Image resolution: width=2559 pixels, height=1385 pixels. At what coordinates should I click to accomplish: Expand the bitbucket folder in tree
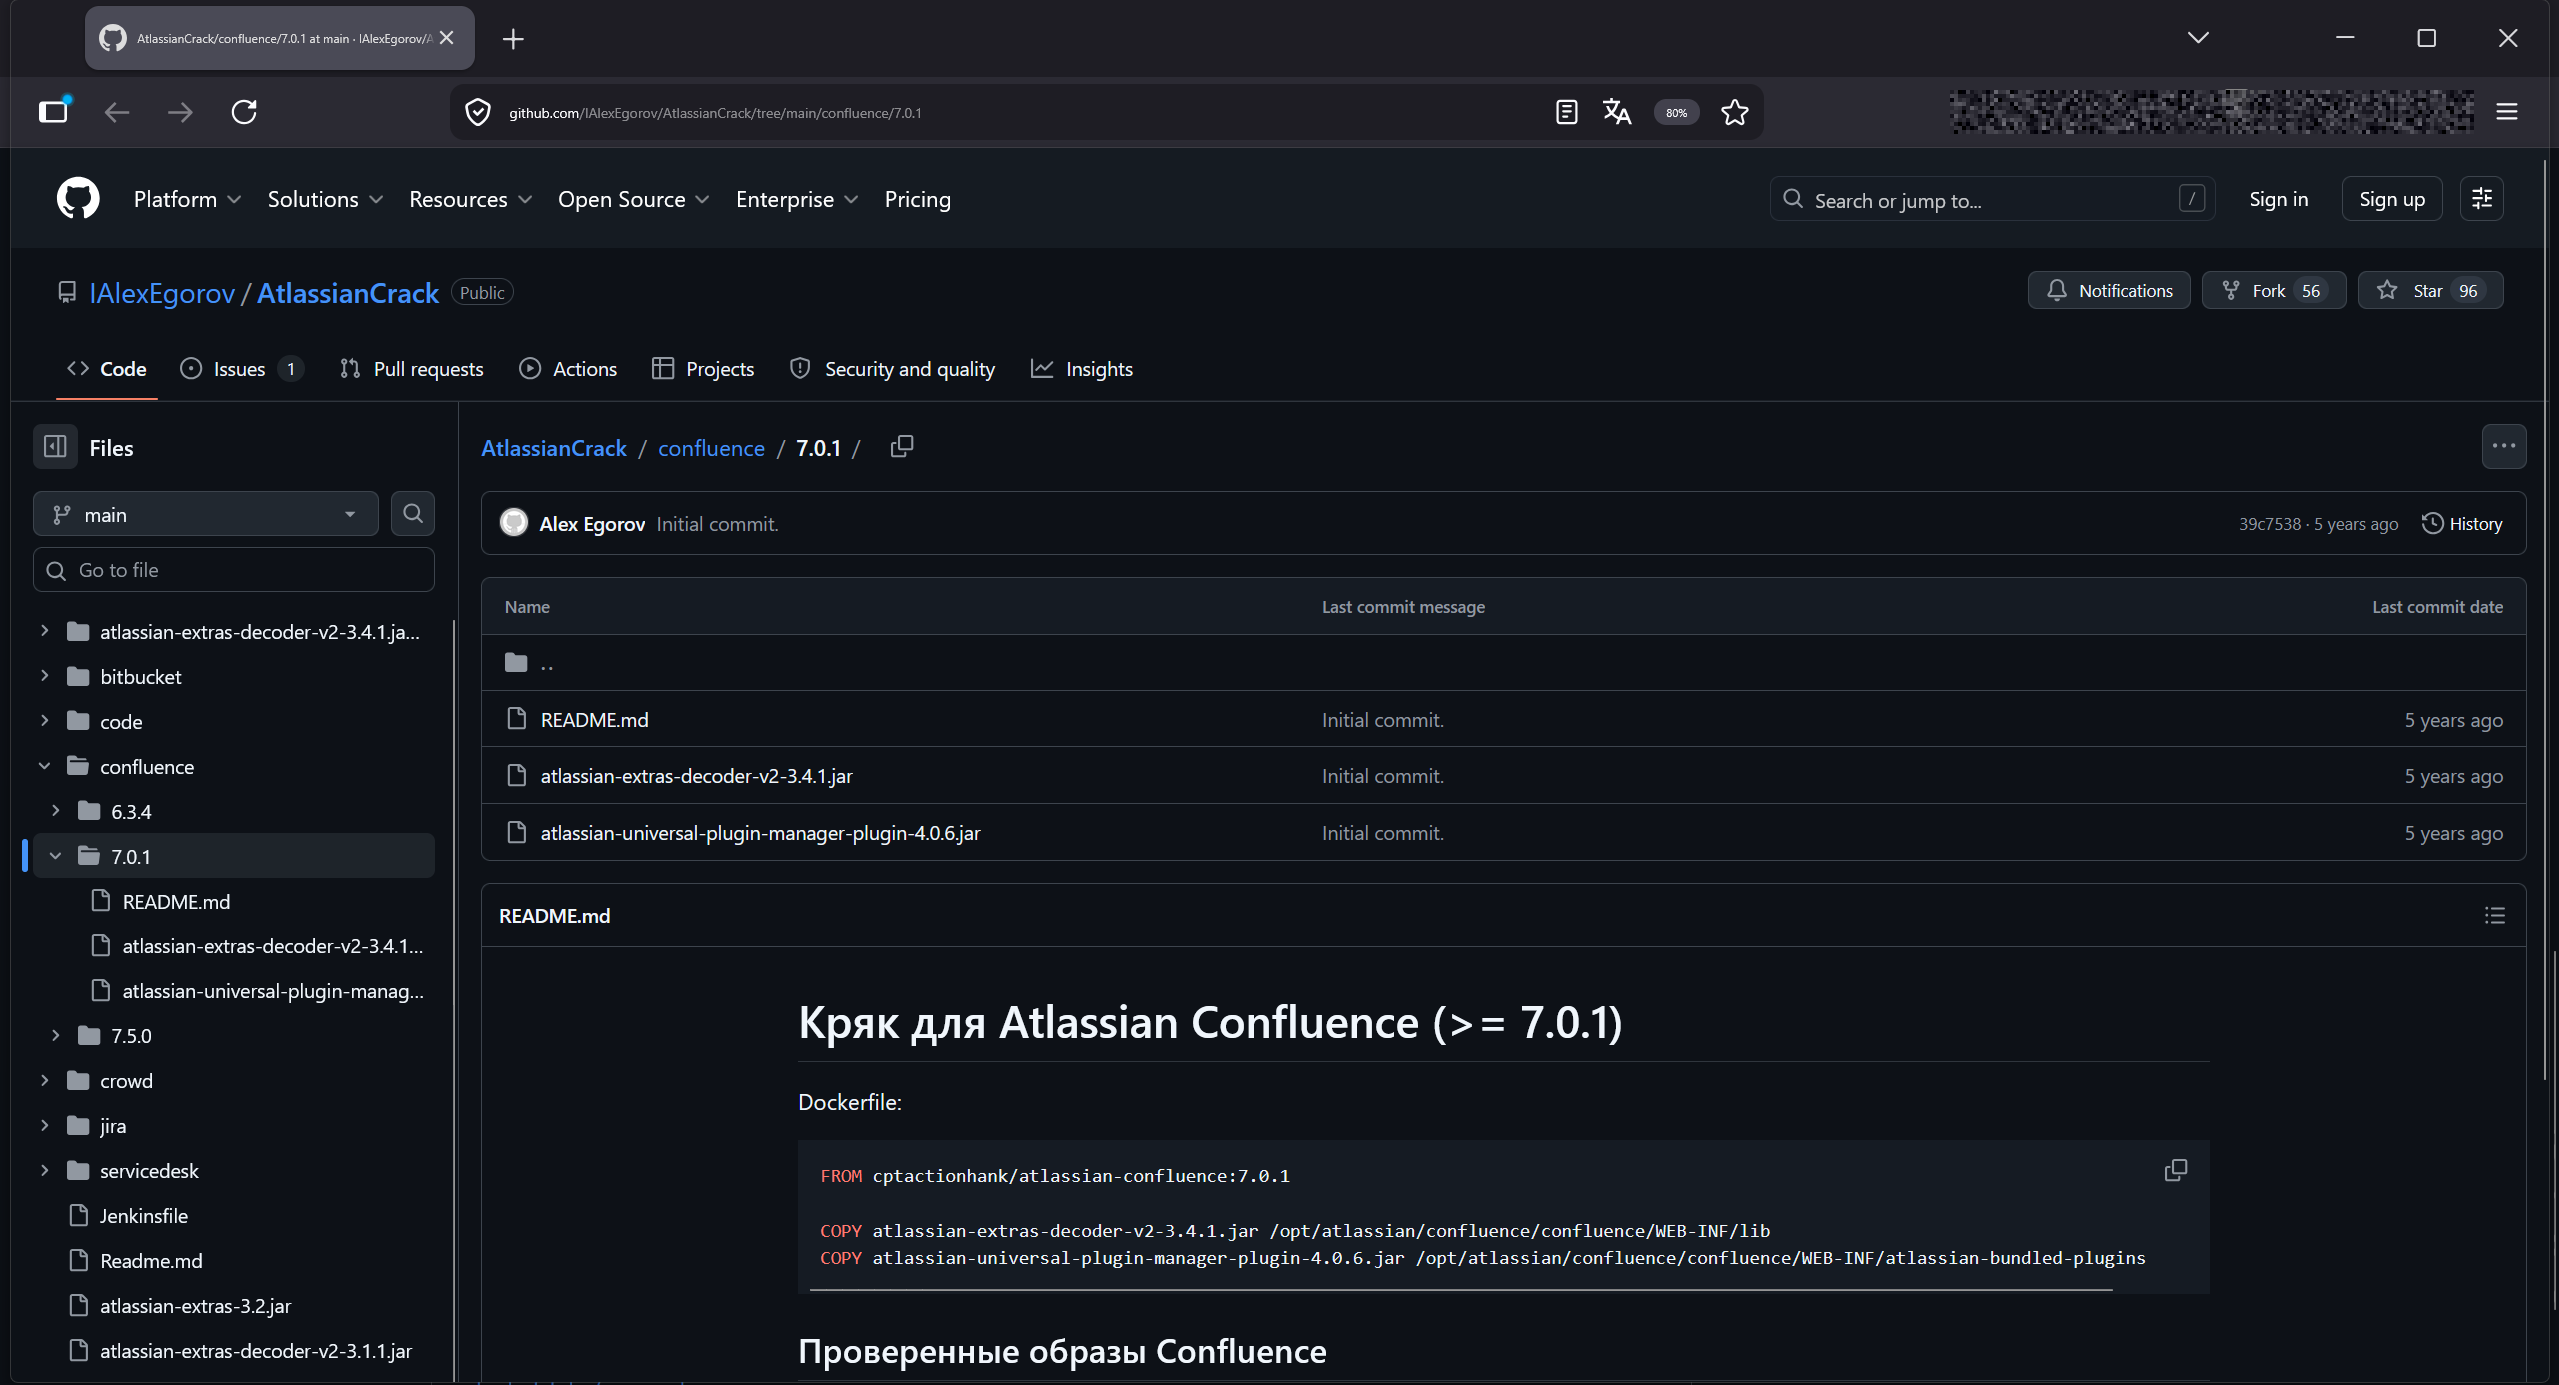point(44,676)
